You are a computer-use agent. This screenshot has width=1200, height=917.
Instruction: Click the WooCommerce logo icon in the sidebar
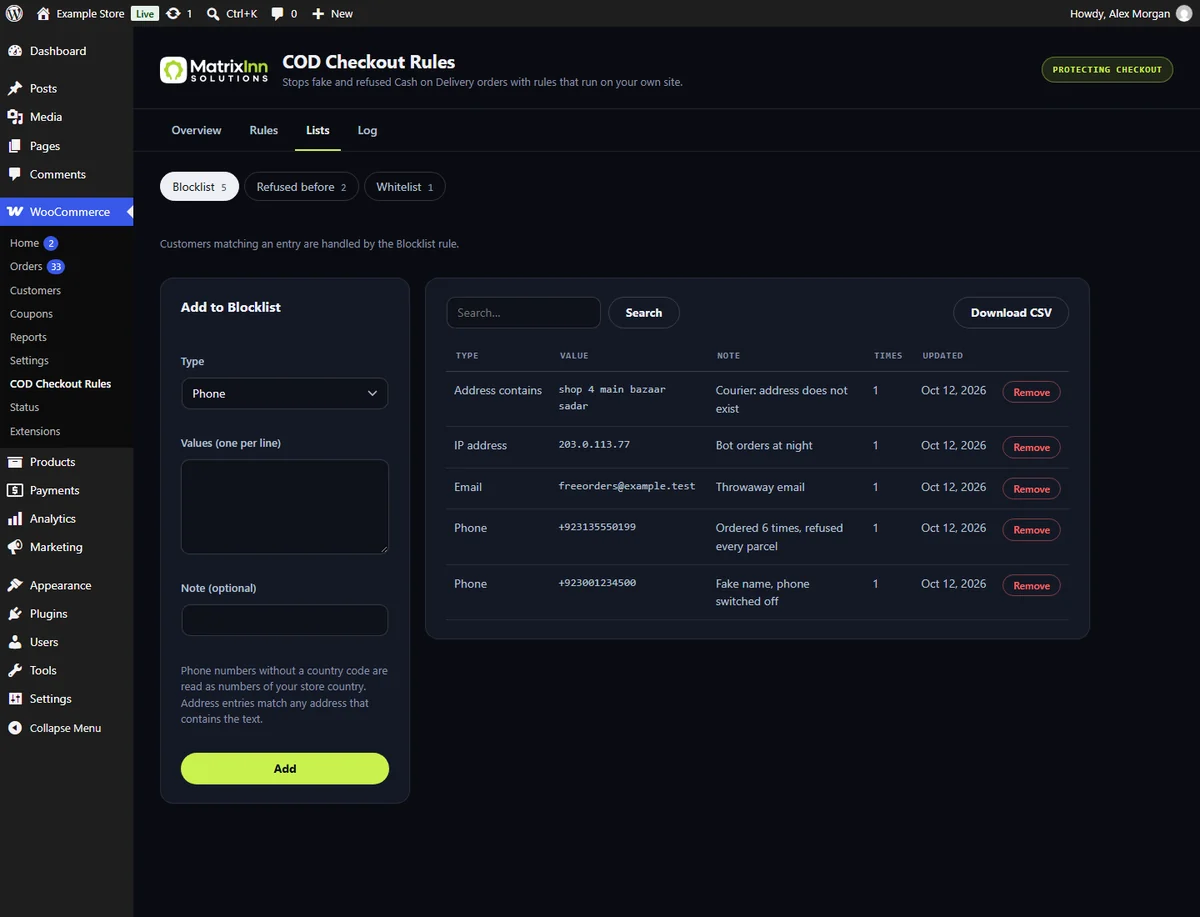click(15, 212)
